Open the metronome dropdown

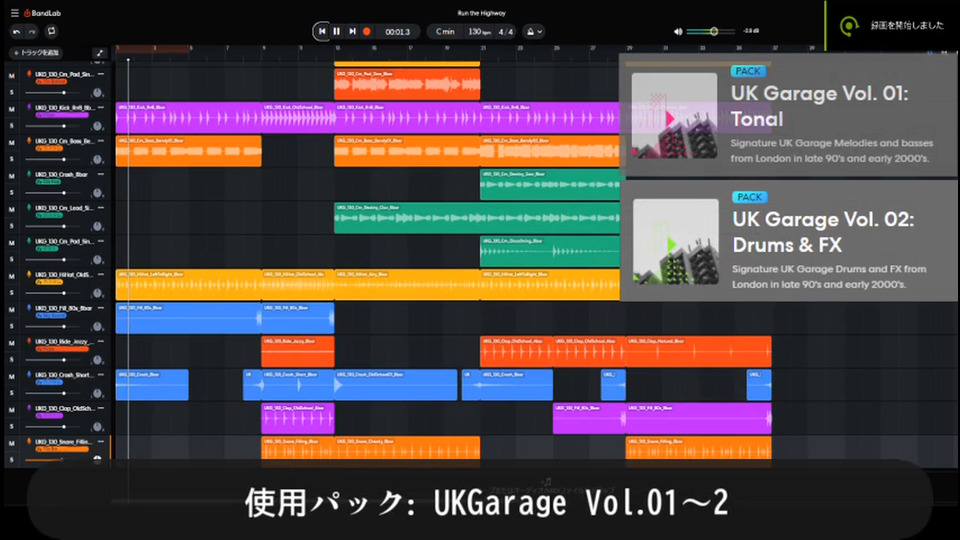[x=534, y=31]
